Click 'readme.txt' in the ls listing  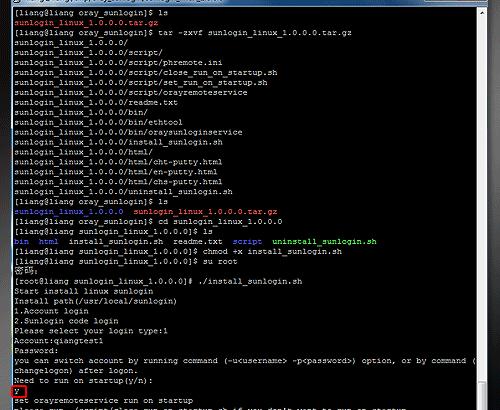(198, 242)
